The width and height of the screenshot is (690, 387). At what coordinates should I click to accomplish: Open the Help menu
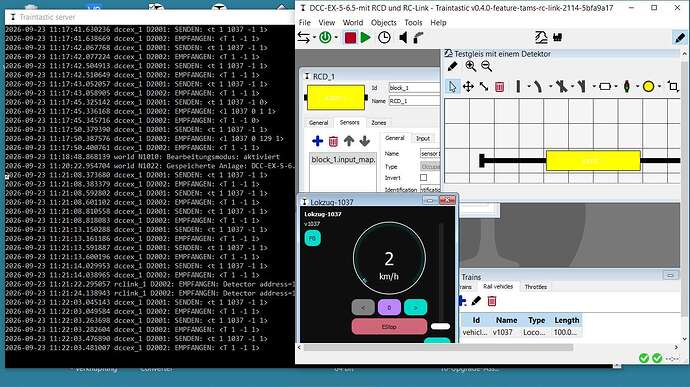click(438, 22)
